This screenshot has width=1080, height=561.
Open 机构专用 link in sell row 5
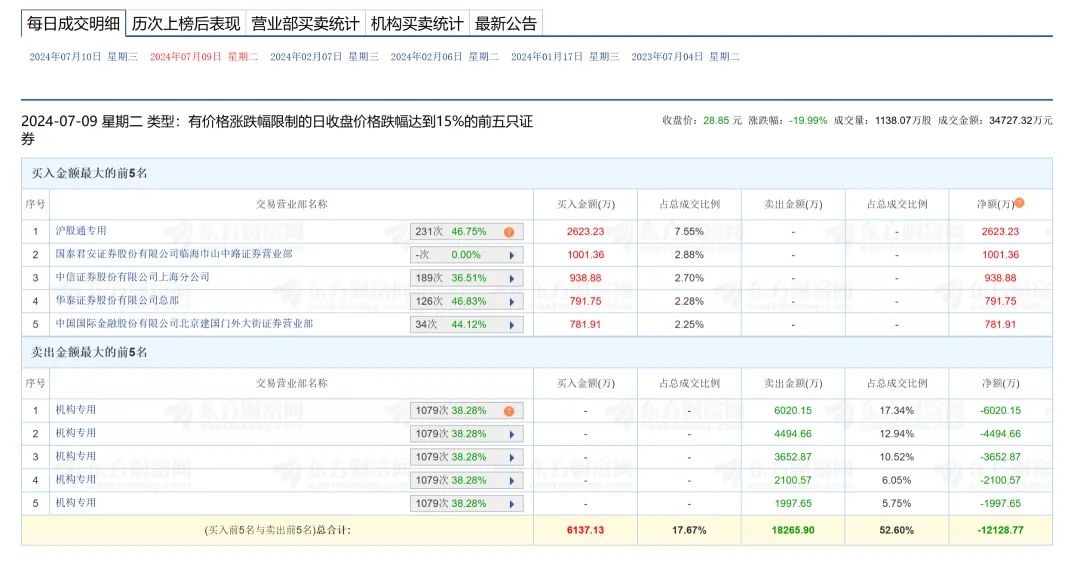(76, 503)
